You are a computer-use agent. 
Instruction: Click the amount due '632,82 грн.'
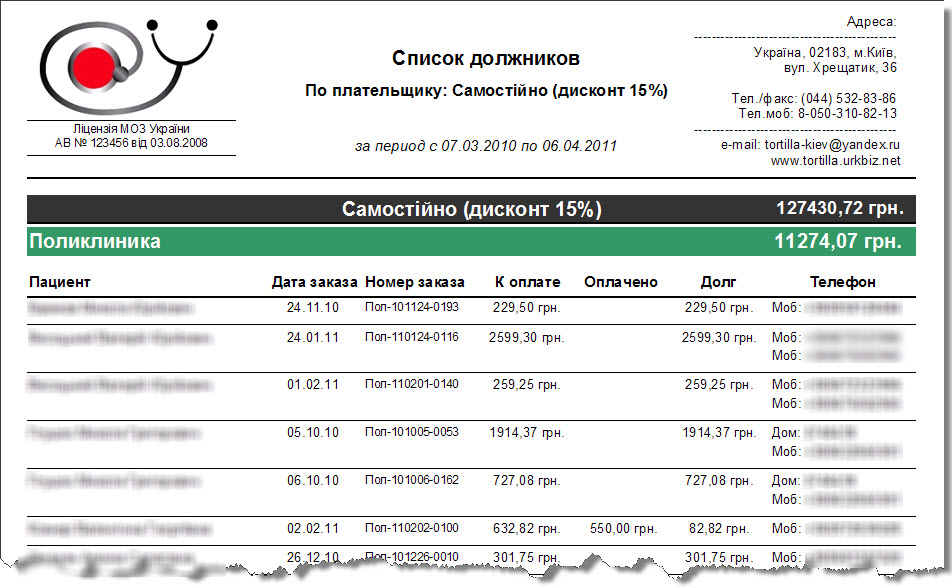point(526,528)
